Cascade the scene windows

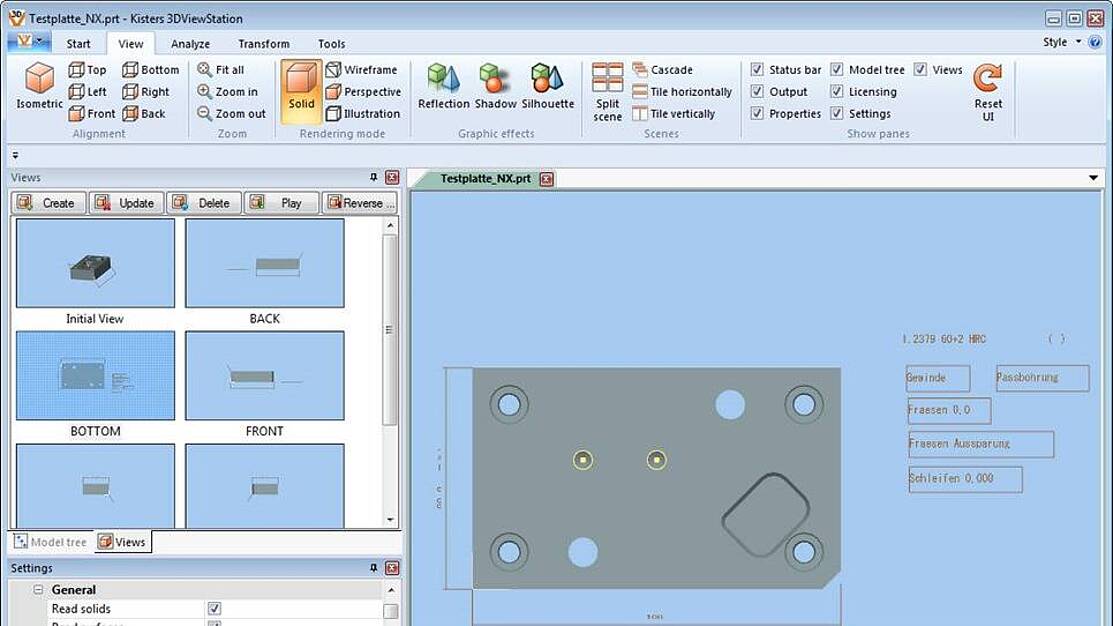coord(662,70)
